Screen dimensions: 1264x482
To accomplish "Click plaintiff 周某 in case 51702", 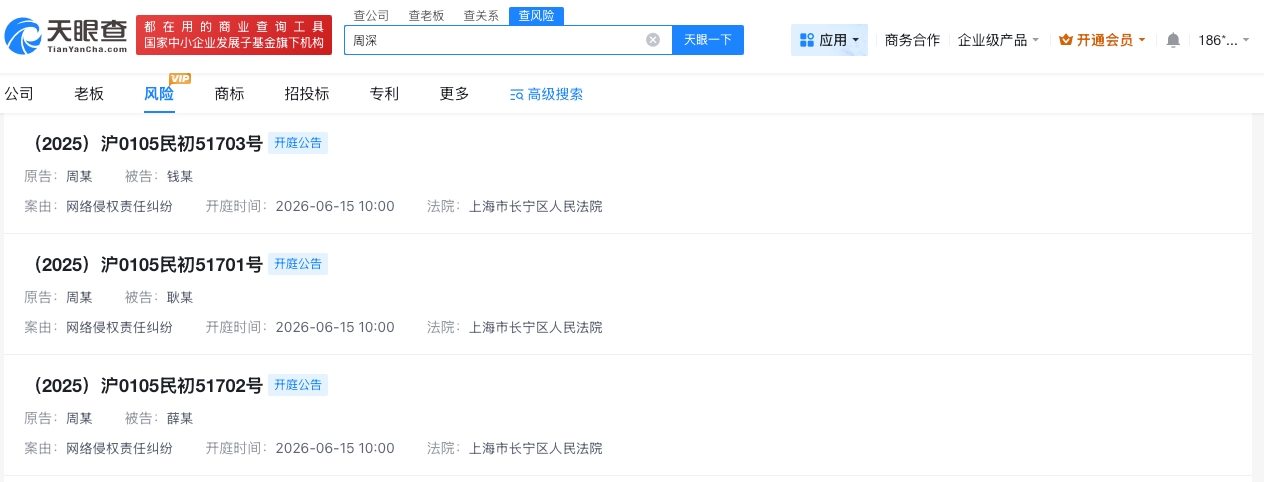I will coord(79,418).
